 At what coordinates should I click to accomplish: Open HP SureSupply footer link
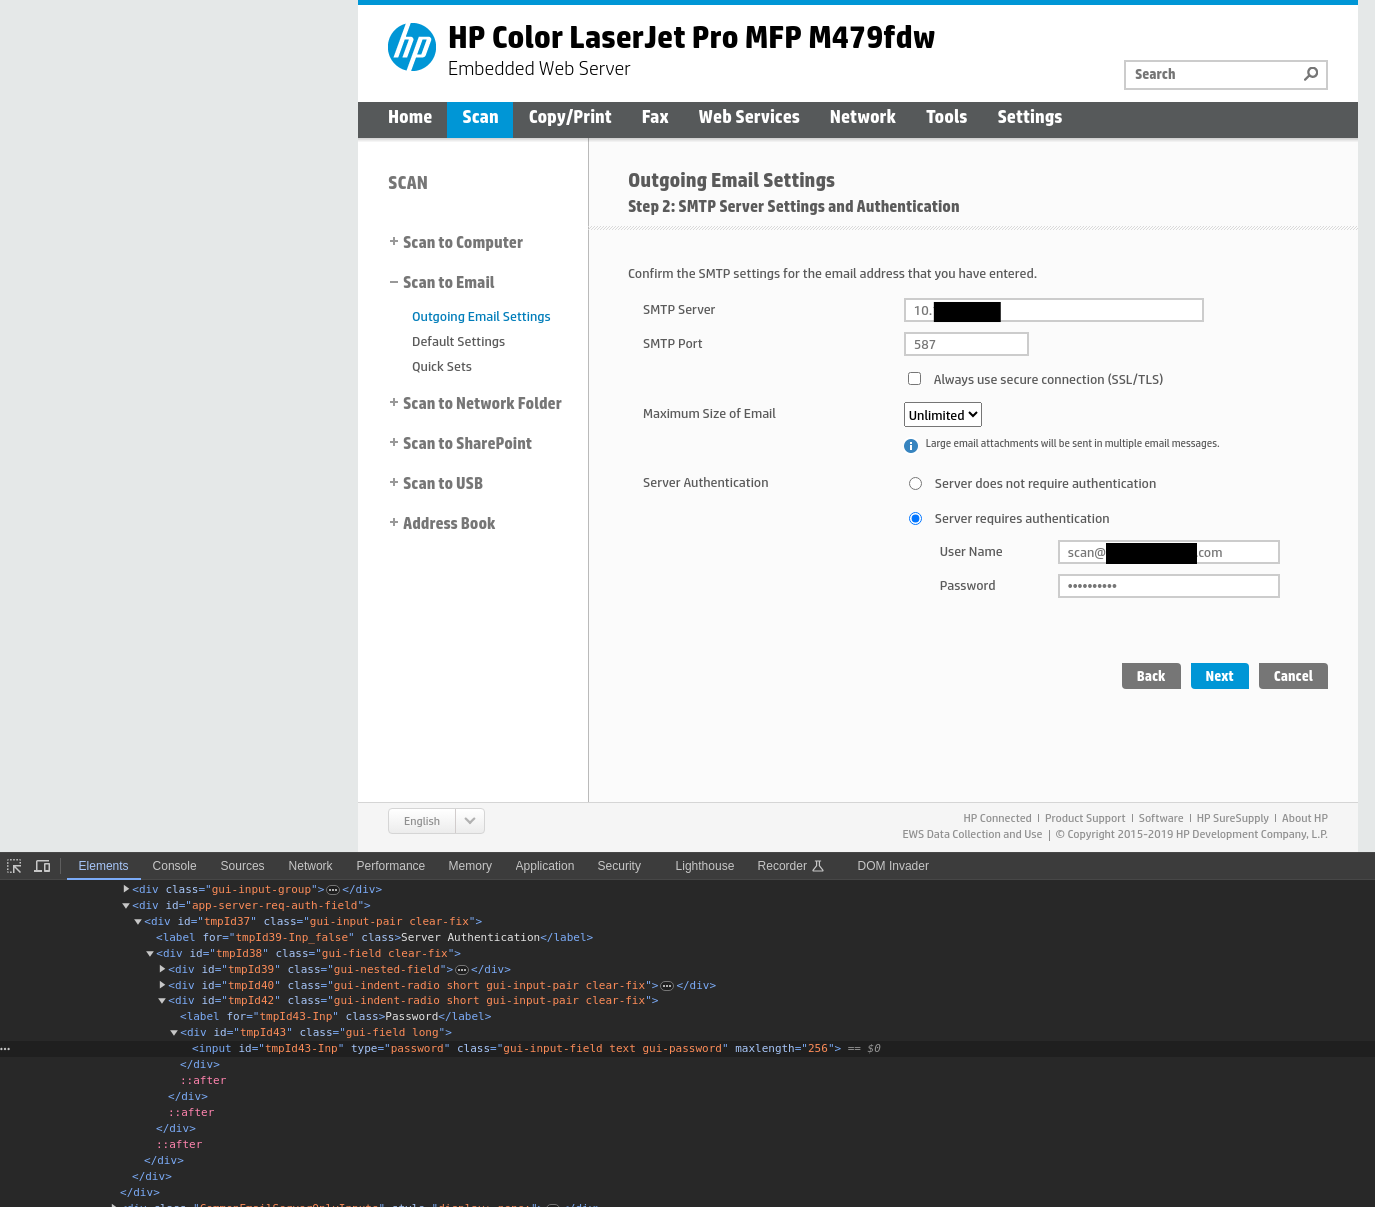click(1232, 818)
